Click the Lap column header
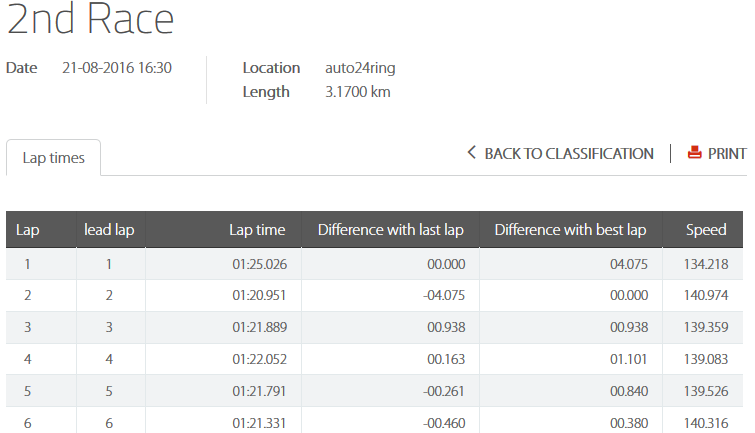755x433 pixels. point(28,230)
